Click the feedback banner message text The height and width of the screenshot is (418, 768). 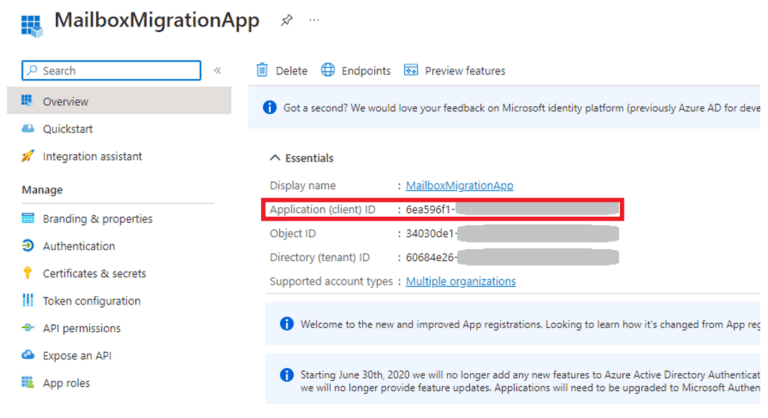(522, 108)
